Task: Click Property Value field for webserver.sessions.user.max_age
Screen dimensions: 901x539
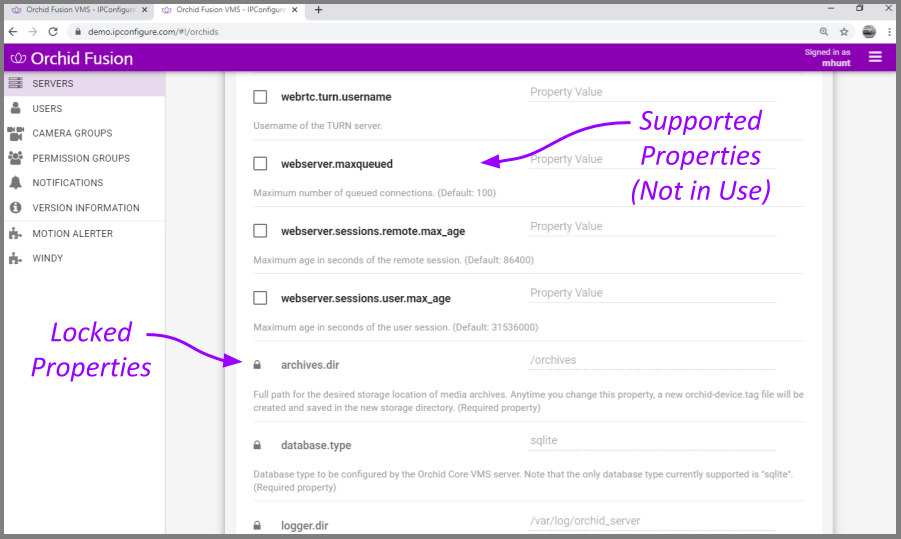Action: [652, 293]
